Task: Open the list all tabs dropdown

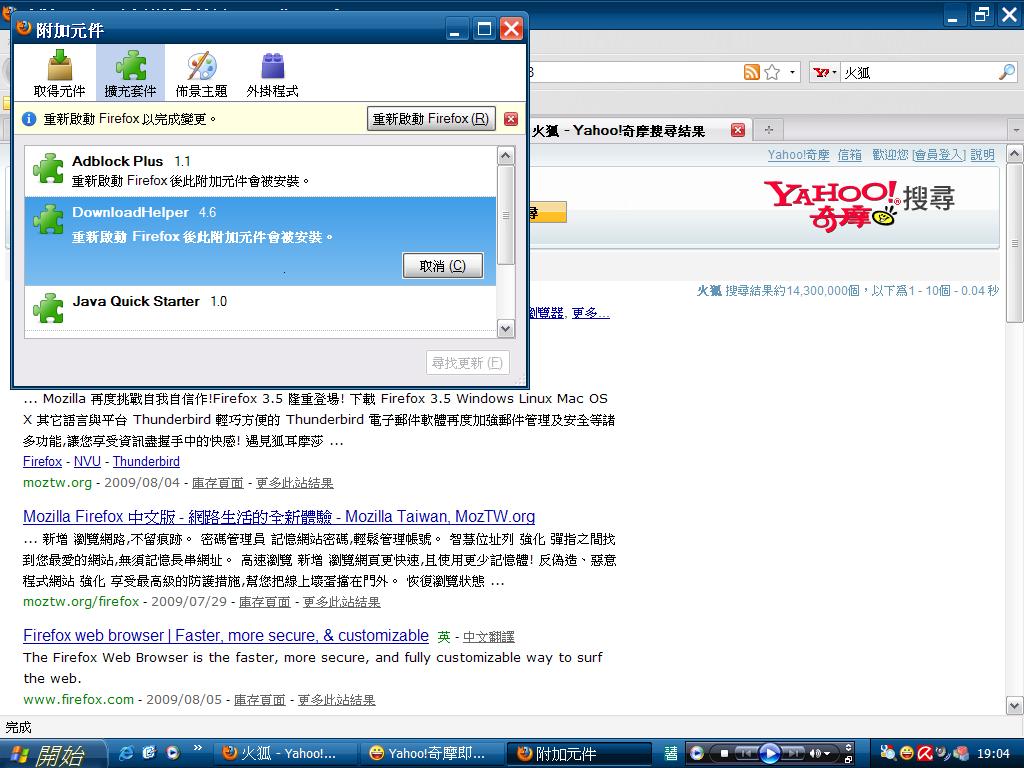Action: coord(1016,130)
